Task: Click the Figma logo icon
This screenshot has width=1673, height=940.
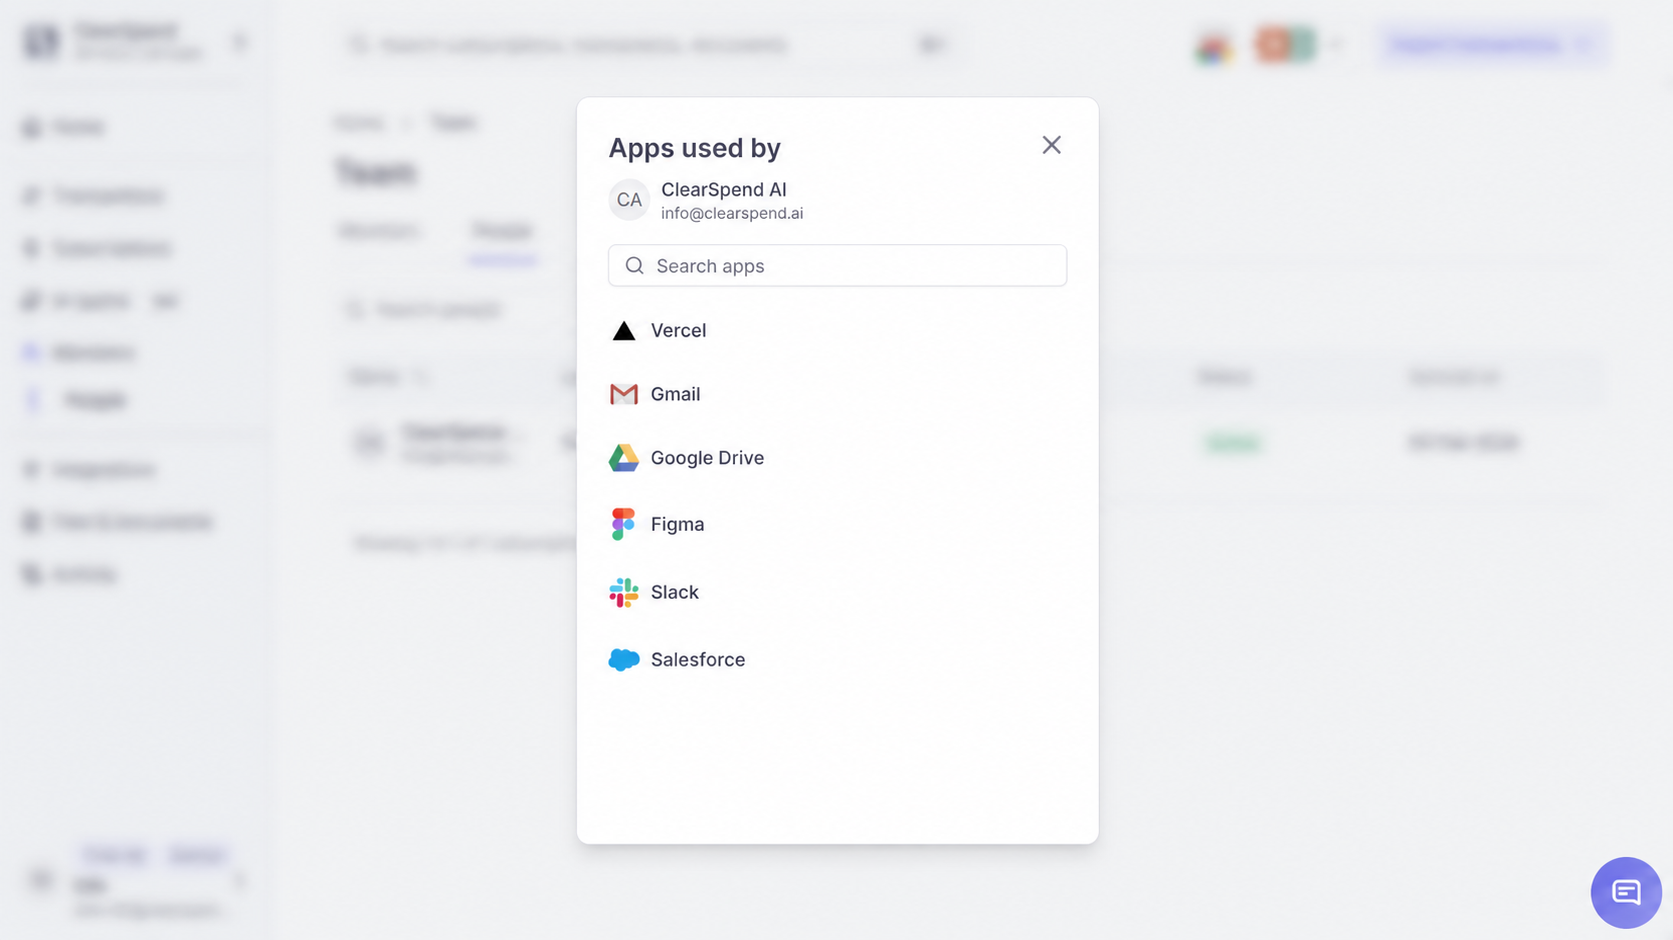Action: click(x=623, y=524)
